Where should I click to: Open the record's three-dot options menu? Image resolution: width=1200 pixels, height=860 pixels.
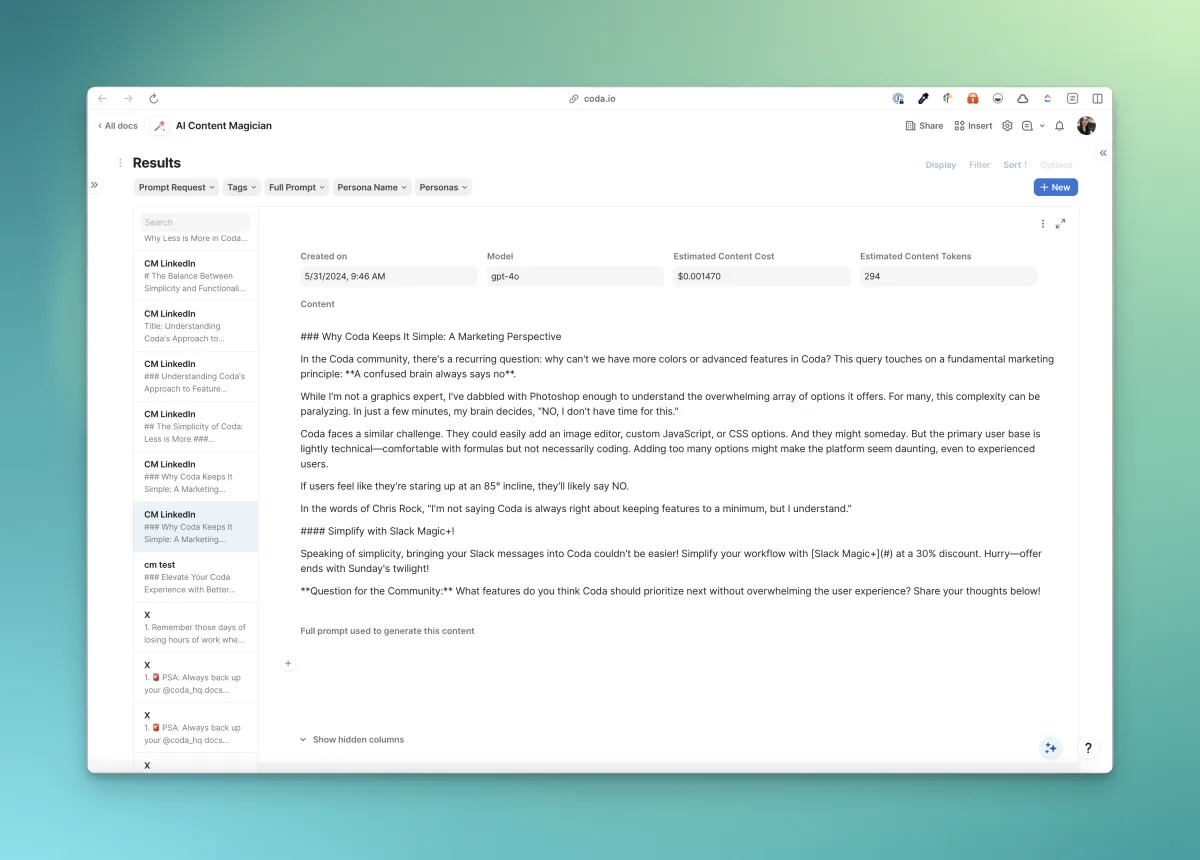tap(1043, 224)
